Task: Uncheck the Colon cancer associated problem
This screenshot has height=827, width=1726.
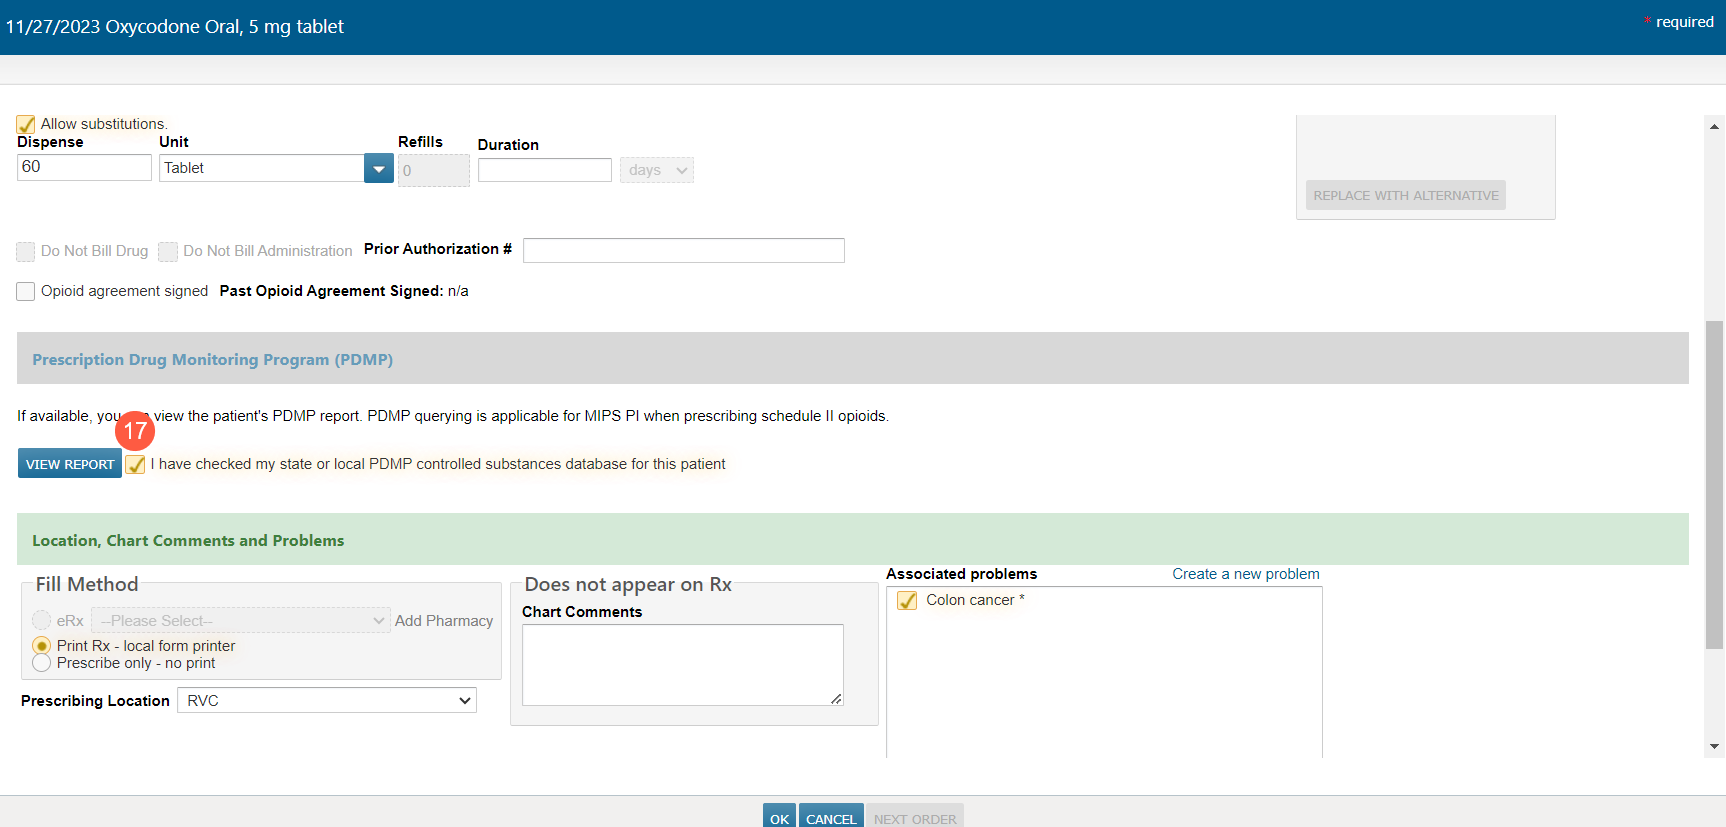Action: click(907, 600)
